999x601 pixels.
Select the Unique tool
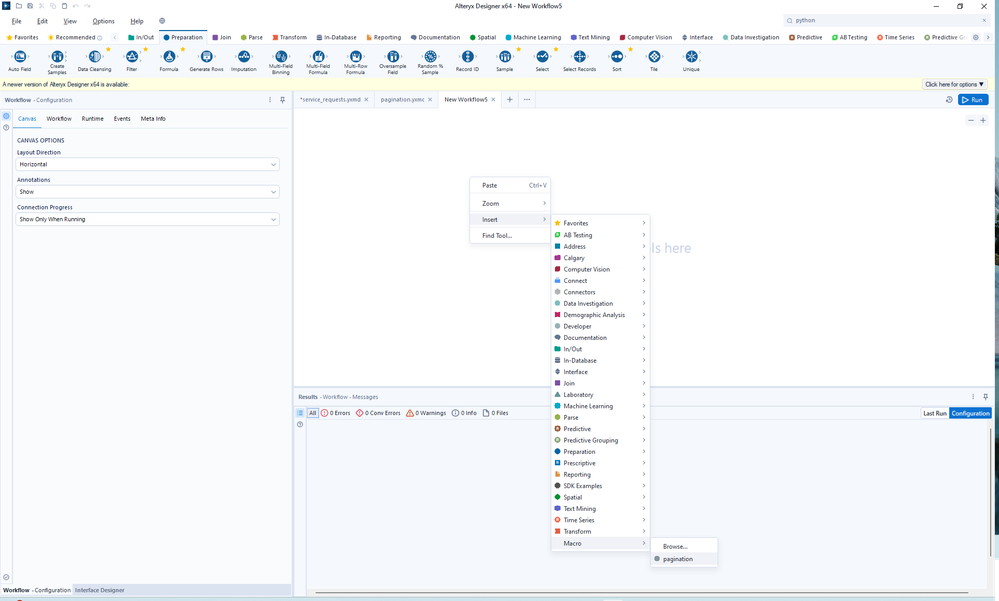point(691,61)
